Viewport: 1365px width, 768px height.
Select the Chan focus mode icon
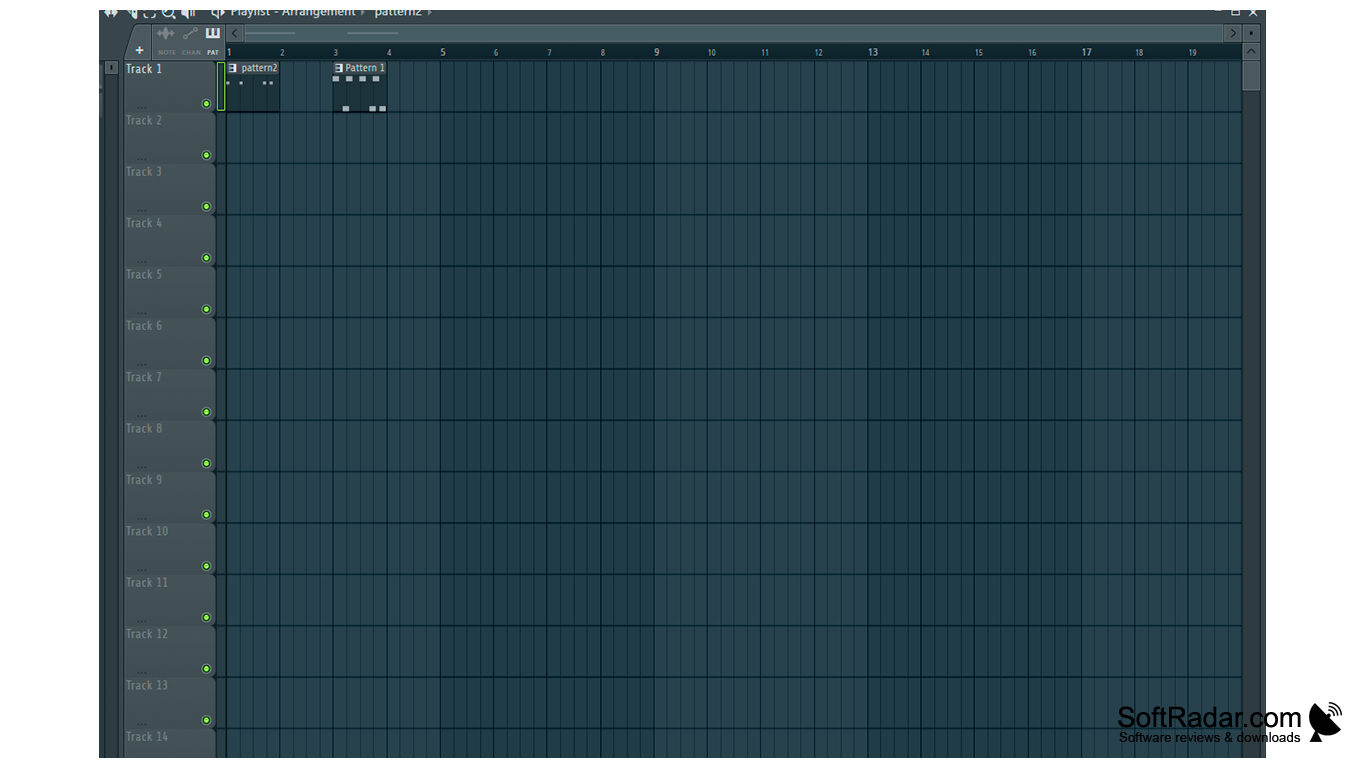pos(190,34)
